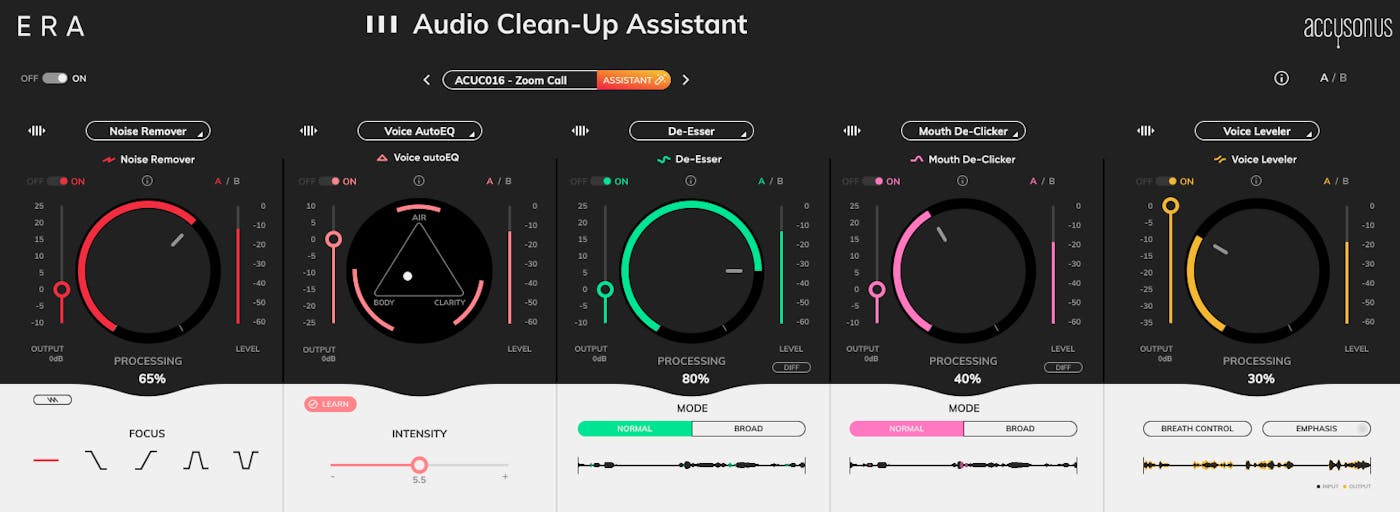
Task: Open Voice Leveler module dropdown
Action: pyautogui.click(x=1257, y=131)
